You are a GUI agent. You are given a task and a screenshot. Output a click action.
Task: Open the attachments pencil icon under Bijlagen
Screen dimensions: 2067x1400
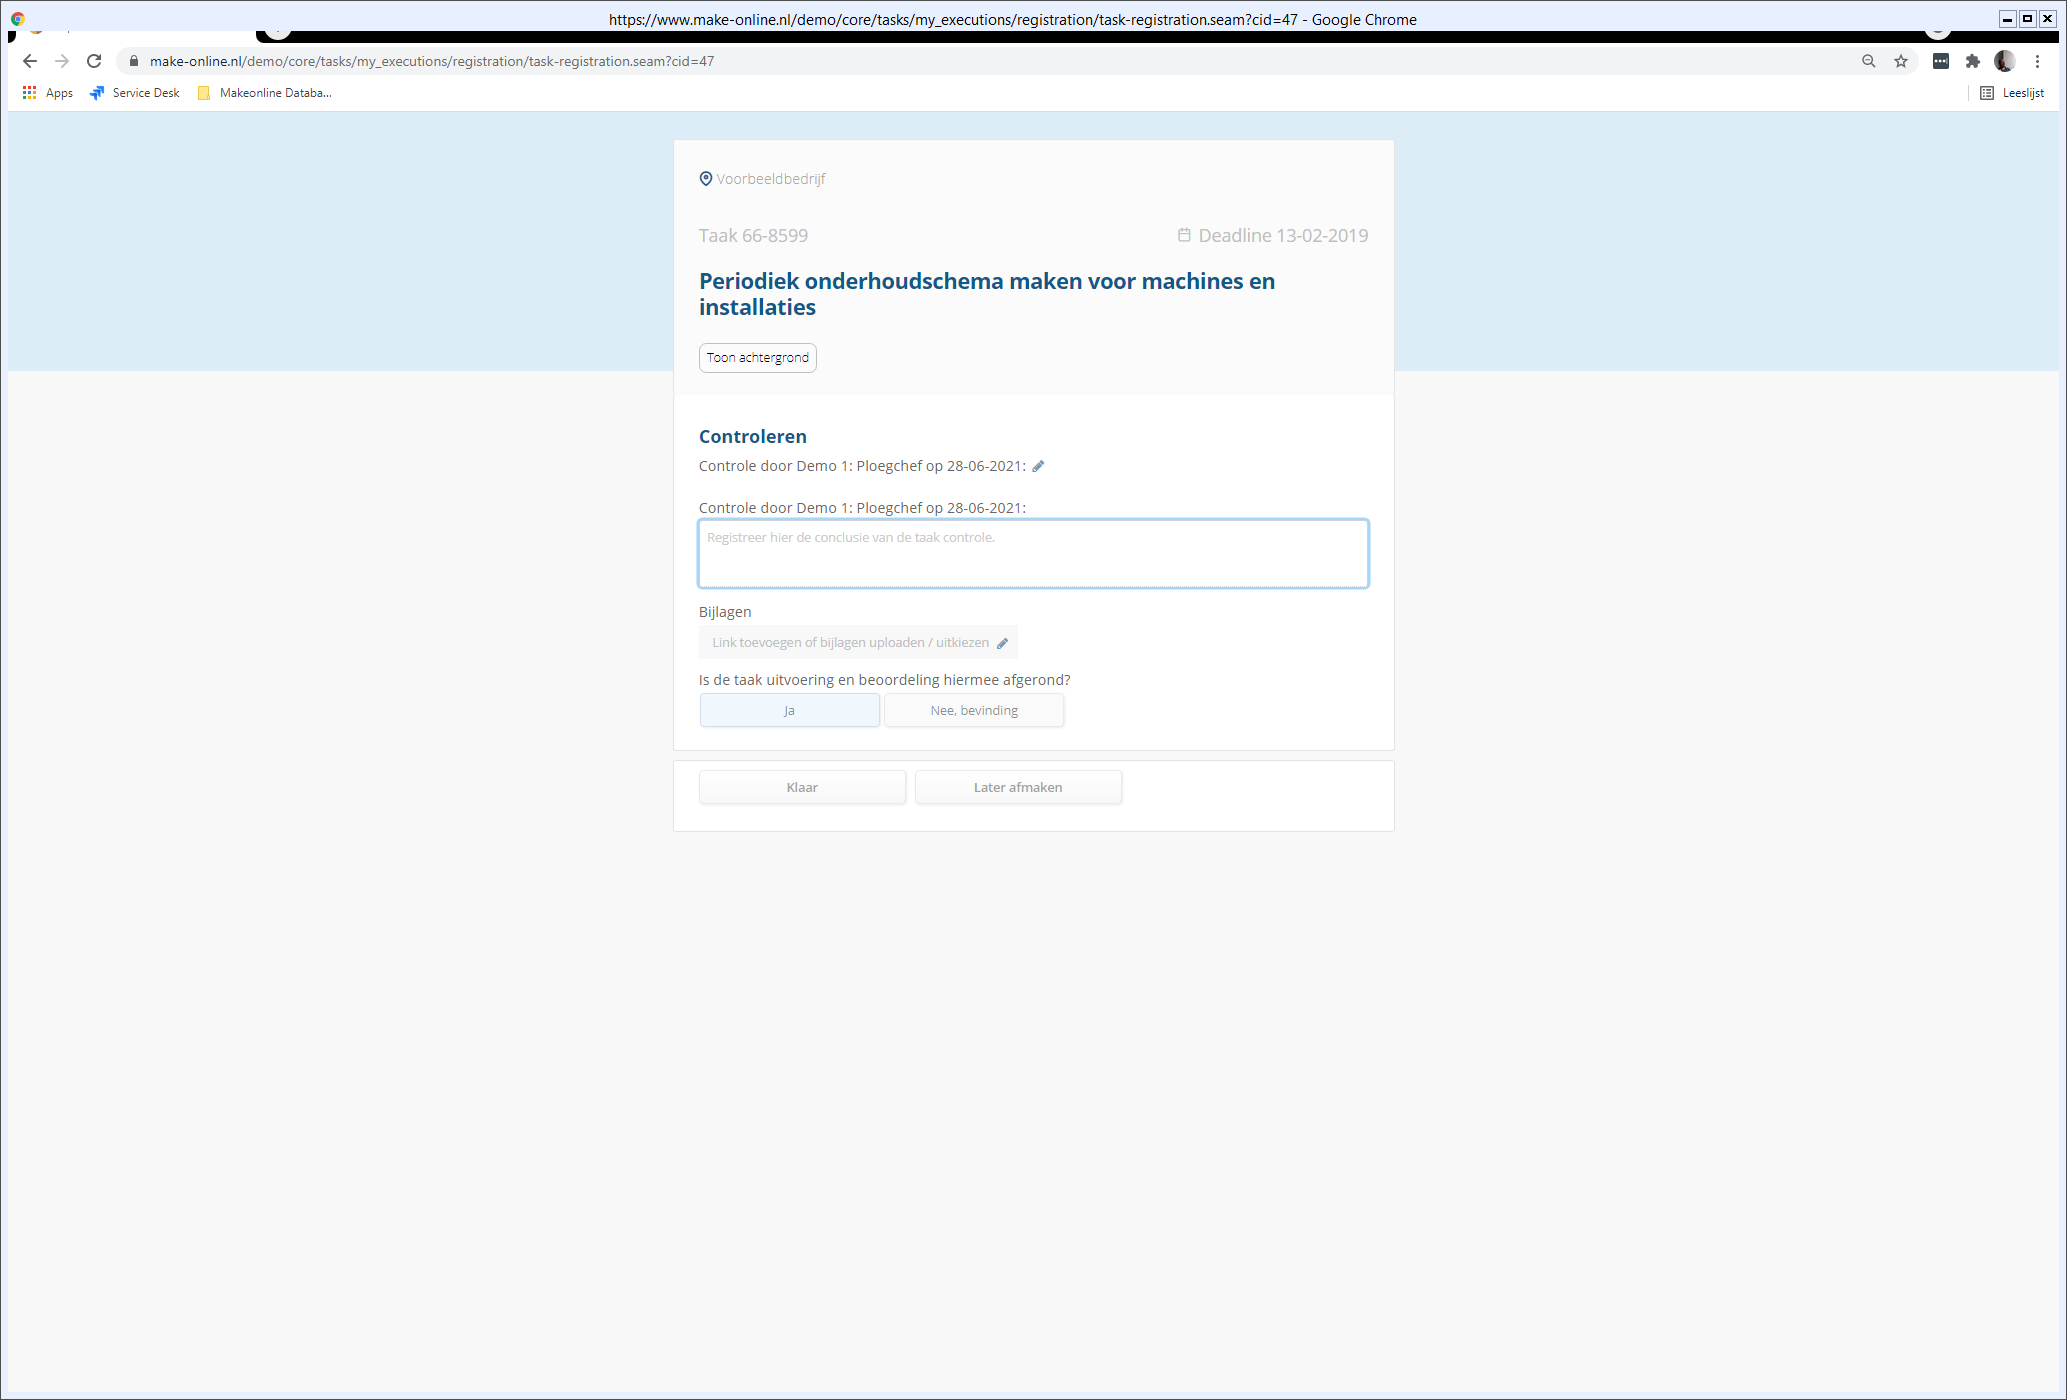1003,643
